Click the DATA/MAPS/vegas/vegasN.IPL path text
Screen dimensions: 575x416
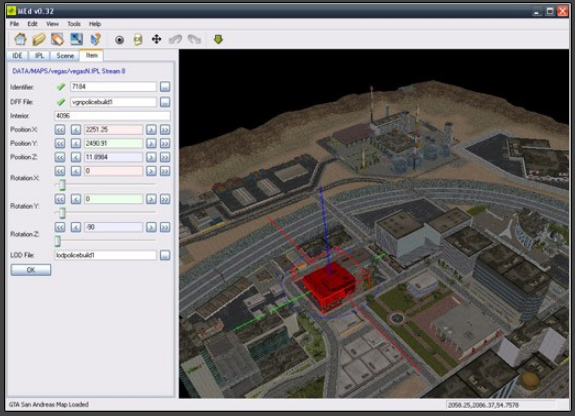69,71
